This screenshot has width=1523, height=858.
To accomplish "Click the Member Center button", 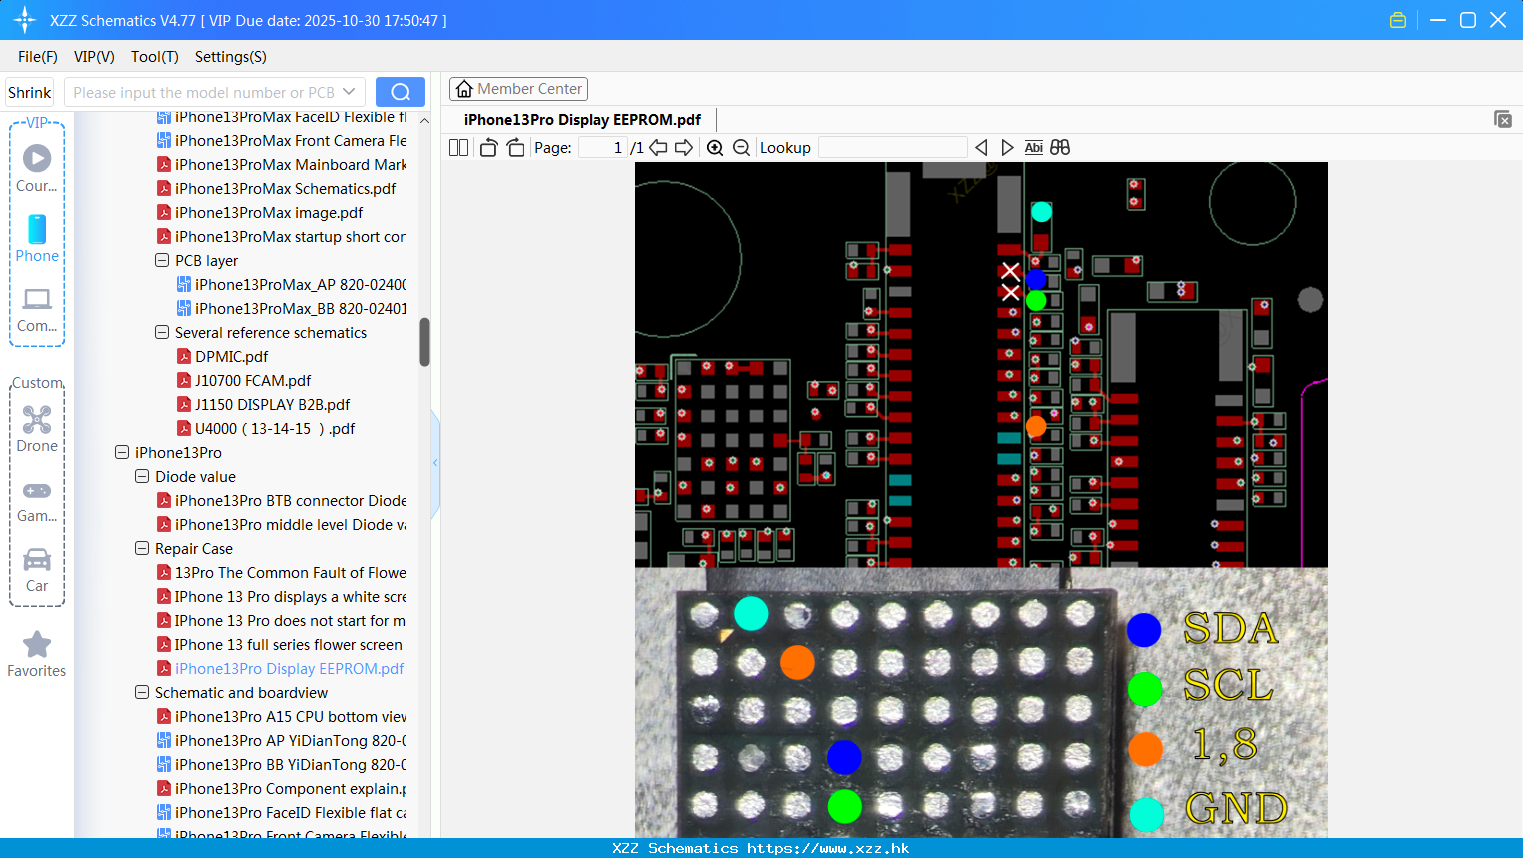I will click(518, 89).
